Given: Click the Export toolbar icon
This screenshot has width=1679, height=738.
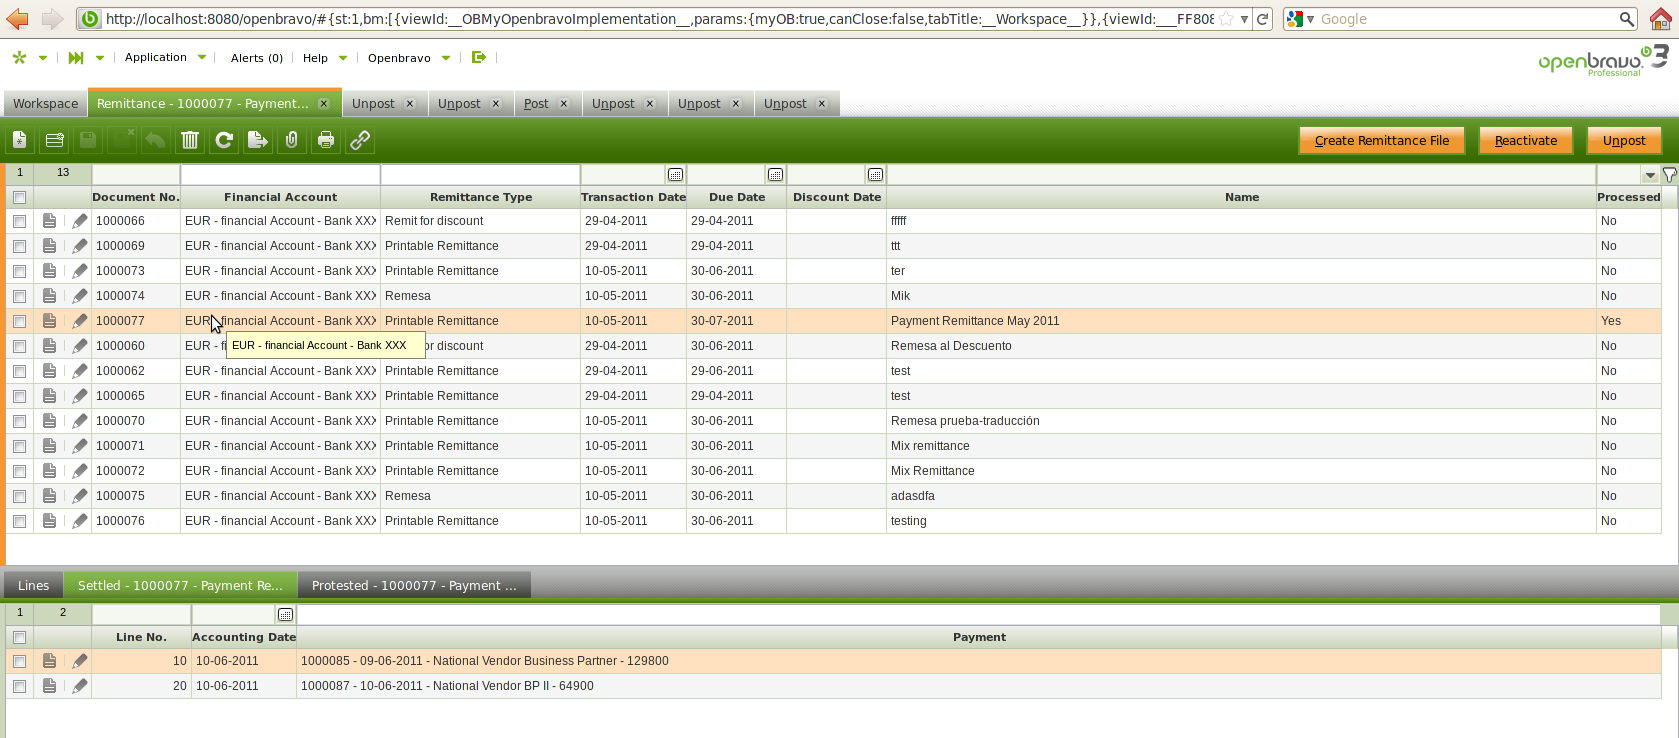Looking at the screenshot, I should coord(258,140).
